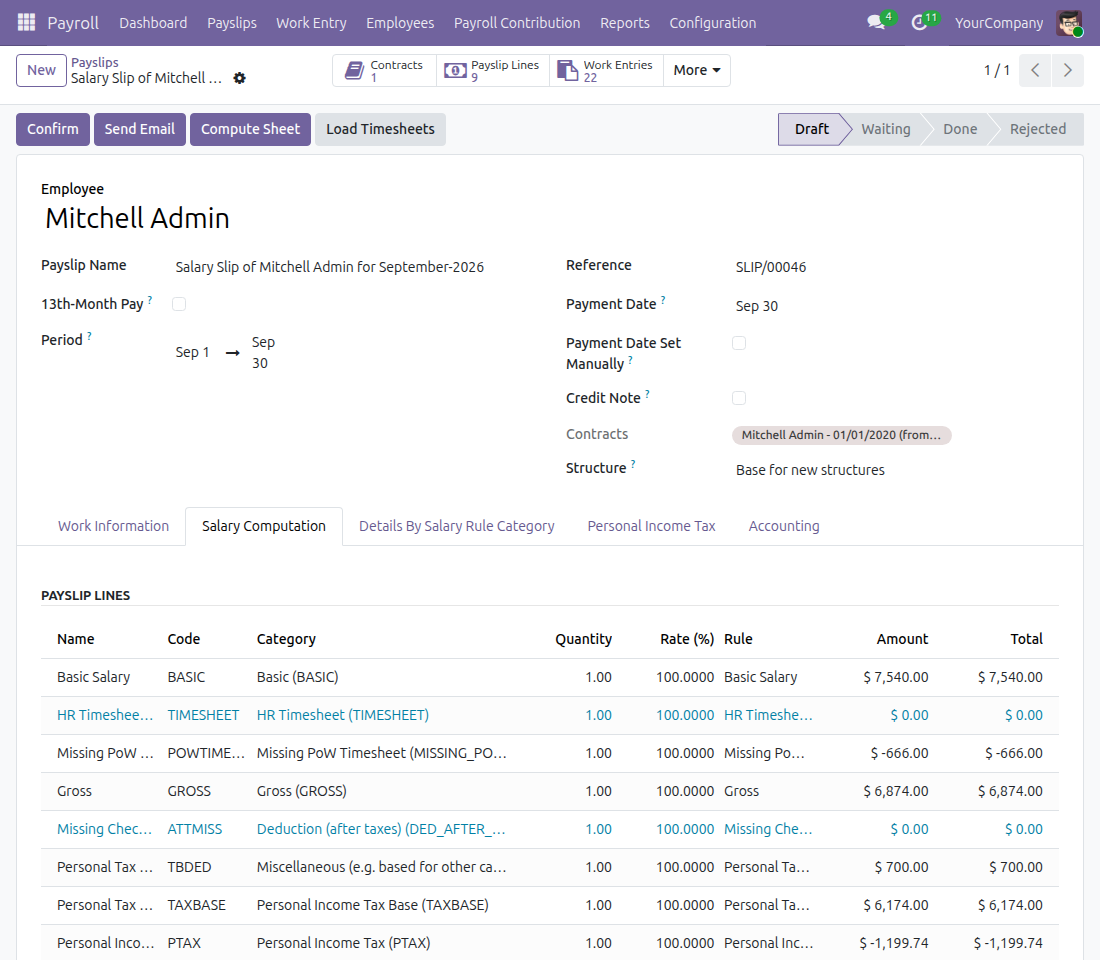Image resolution: width=1100 pixels, height=960 pixels.
Task: Open the Work Entries smart button
Action: point(606,70)
